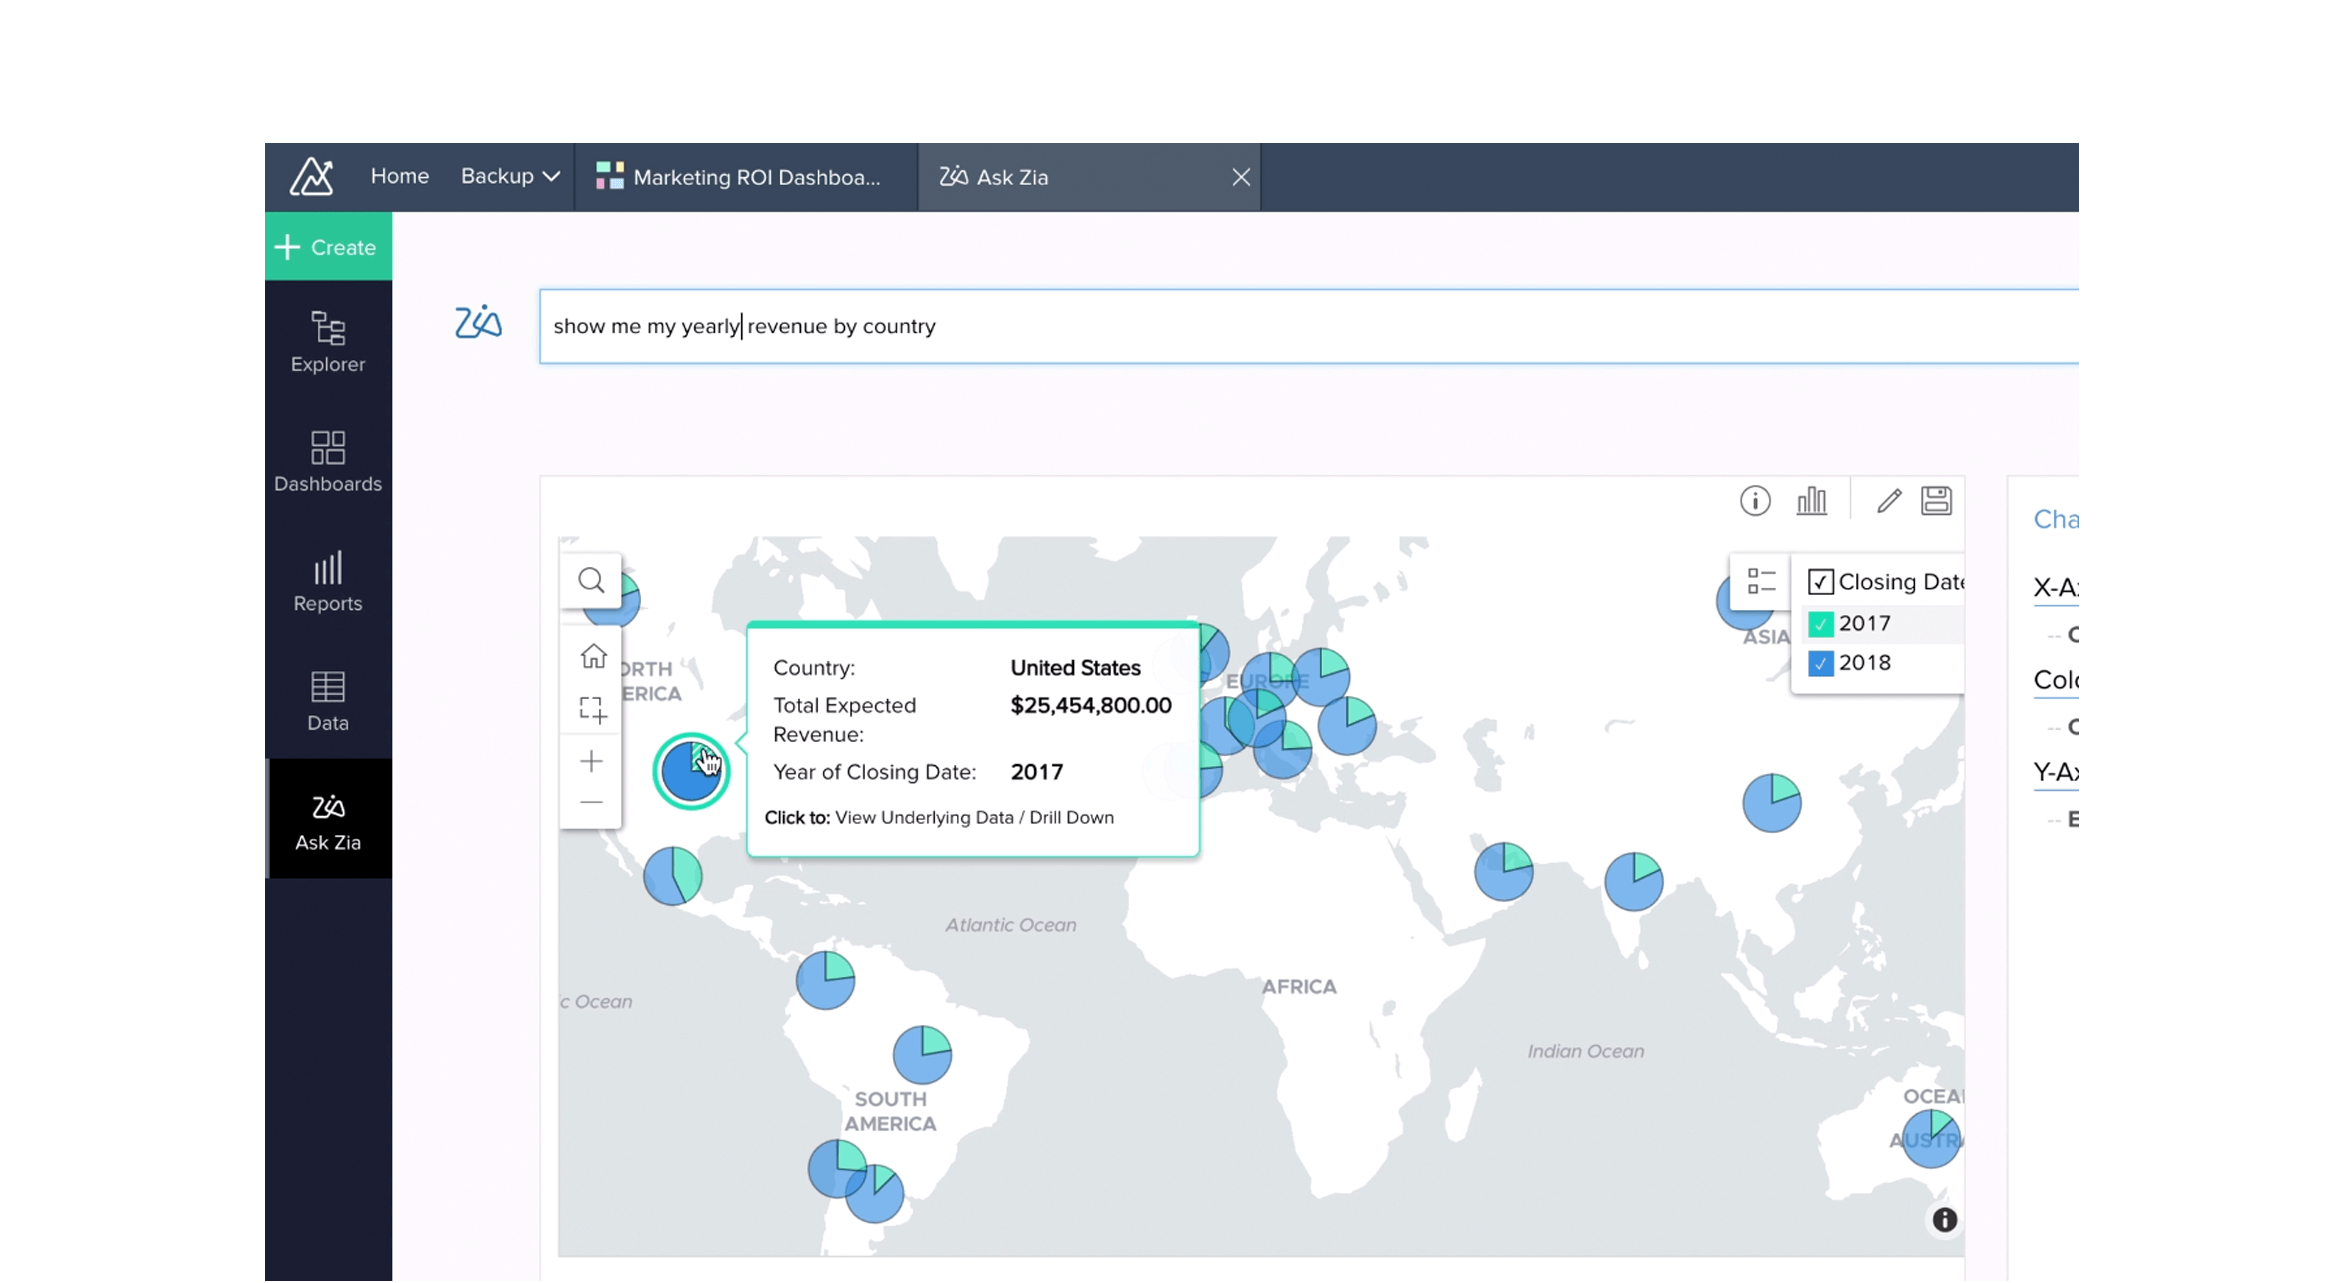Navigate to Reports section
This screenshot has width=2343, height=1283.
point(327,581)
